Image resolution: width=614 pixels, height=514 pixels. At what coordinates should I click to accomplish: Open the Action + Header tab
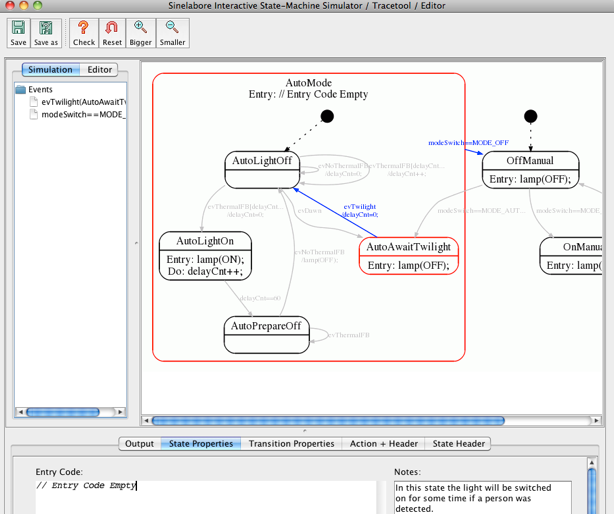point(383,444)
